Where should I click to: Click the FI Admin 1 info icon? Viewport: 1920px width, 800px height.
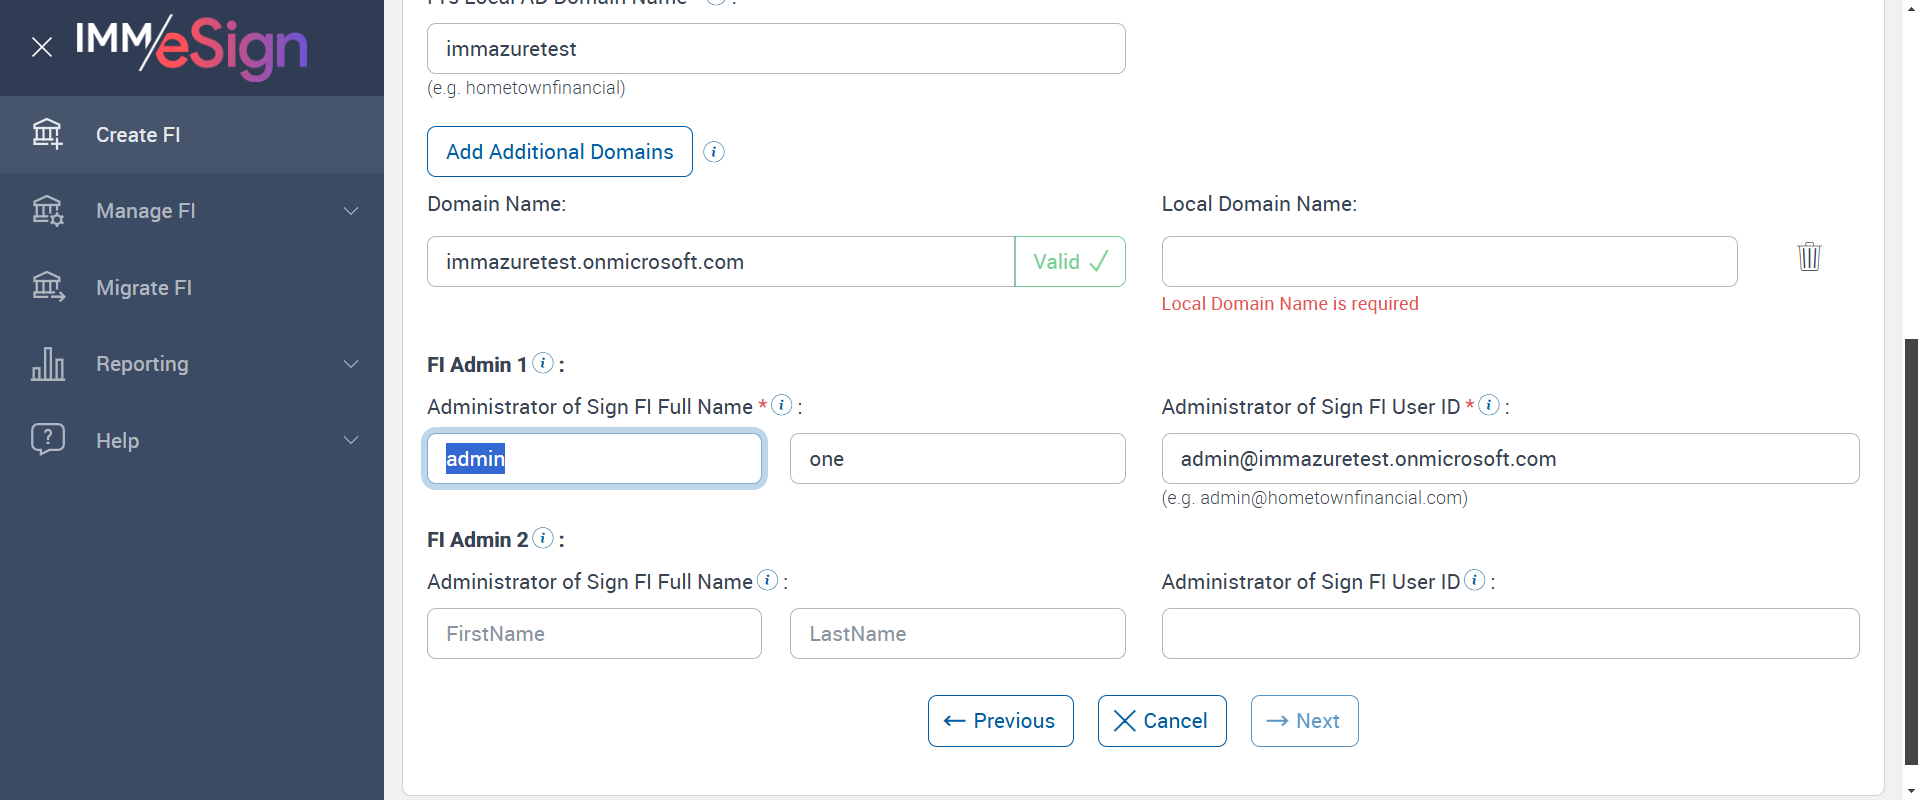click(x=543, y=363)
